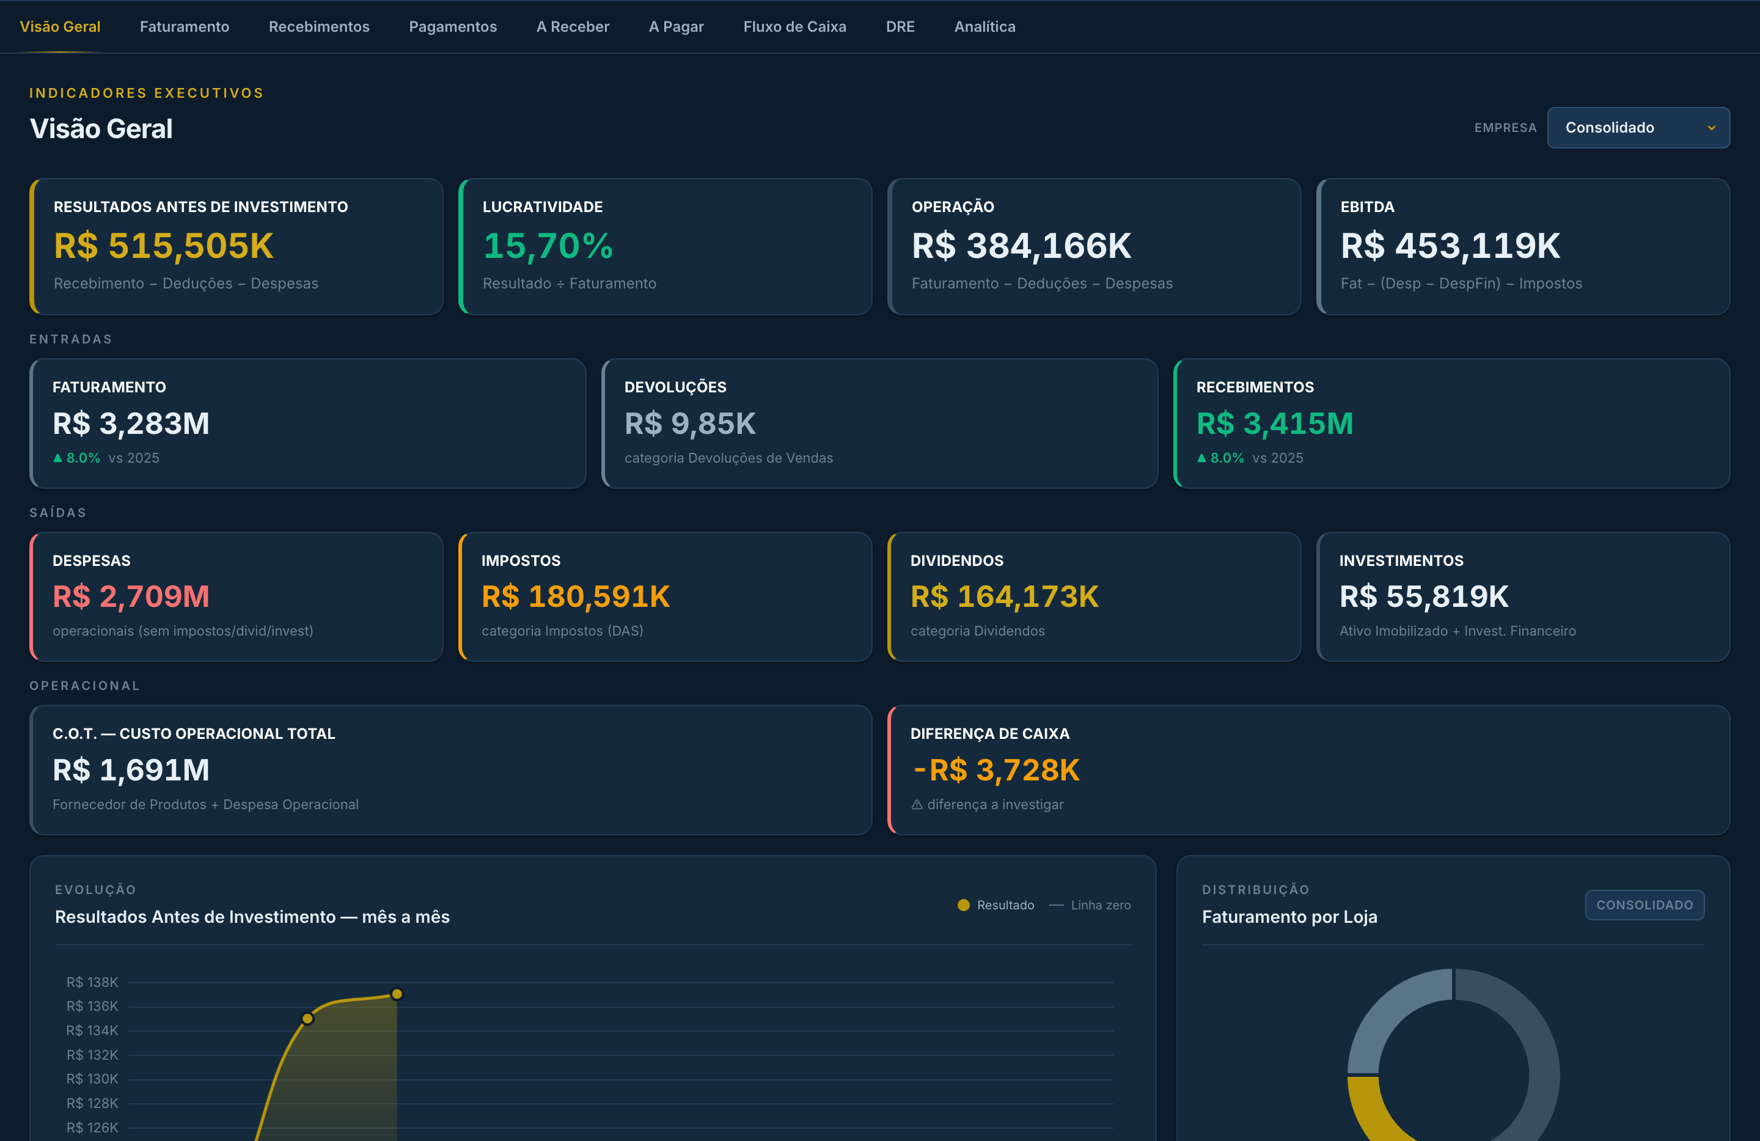The width and height of the screenshot is (1760, 1141).
Task: Click the green up-arrow under Recebimentos
Action: coord(1201,458)
